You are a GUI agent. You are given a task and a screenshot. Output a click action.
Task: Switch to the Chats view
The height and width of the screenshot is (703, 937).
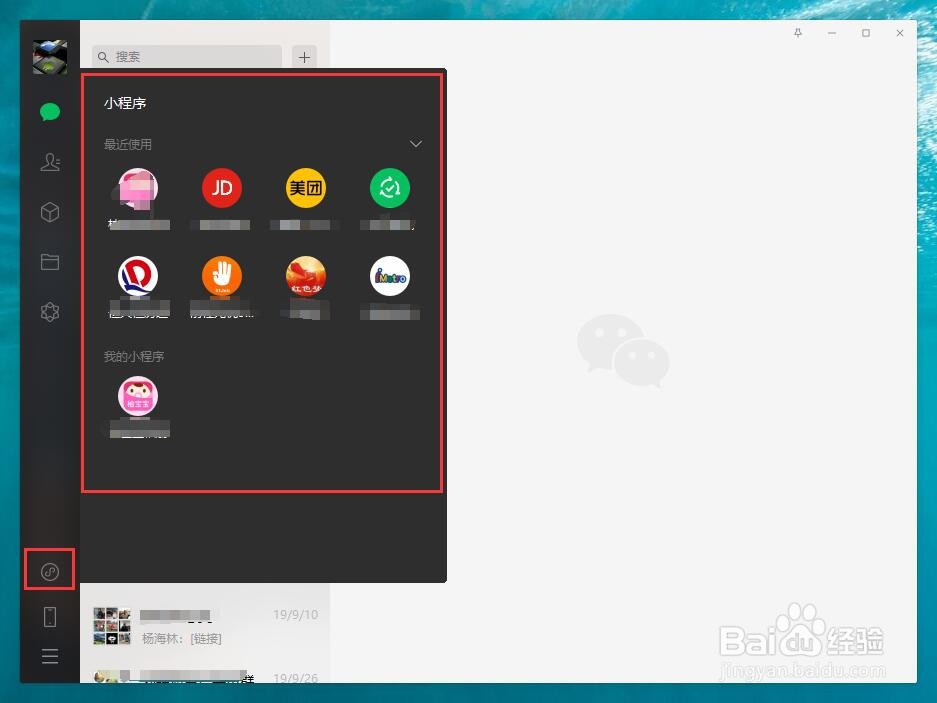50,112
